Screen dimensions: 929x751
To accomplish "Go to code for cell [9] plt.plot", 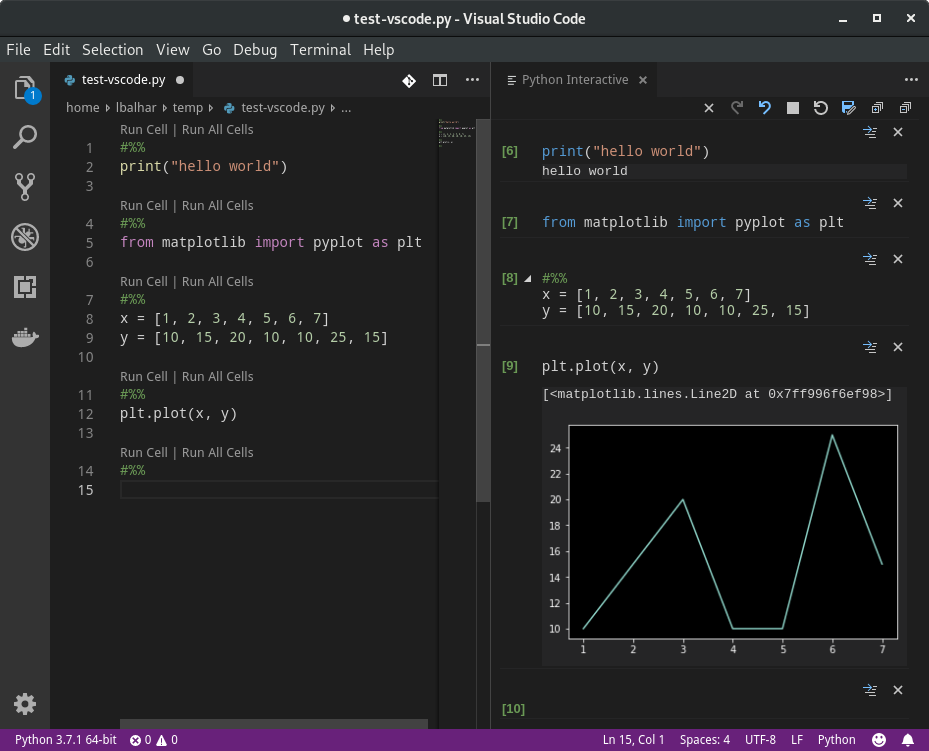I will coord(870,347).
